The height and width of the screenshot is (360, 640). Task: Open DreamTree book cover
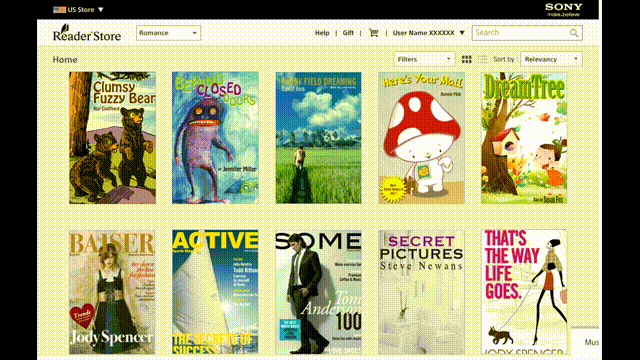click(524, 138)
